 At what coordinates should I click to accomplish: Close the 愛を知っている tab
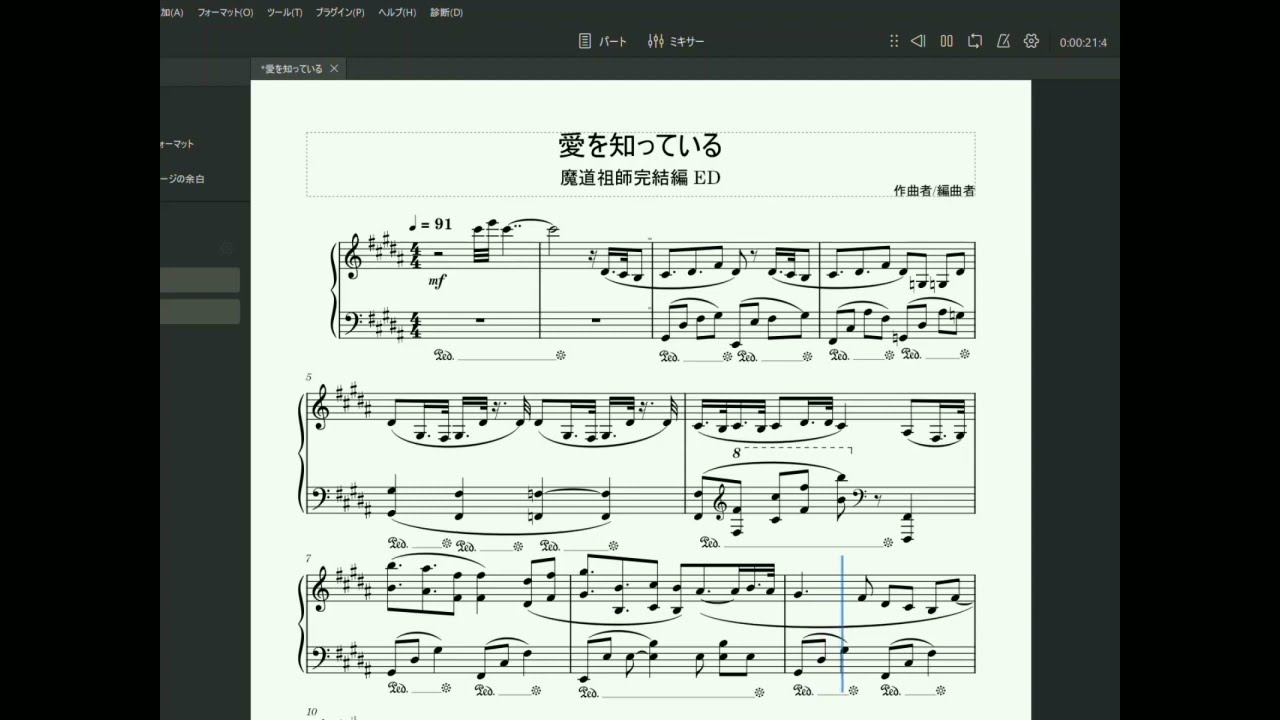(x=334, y=68)
